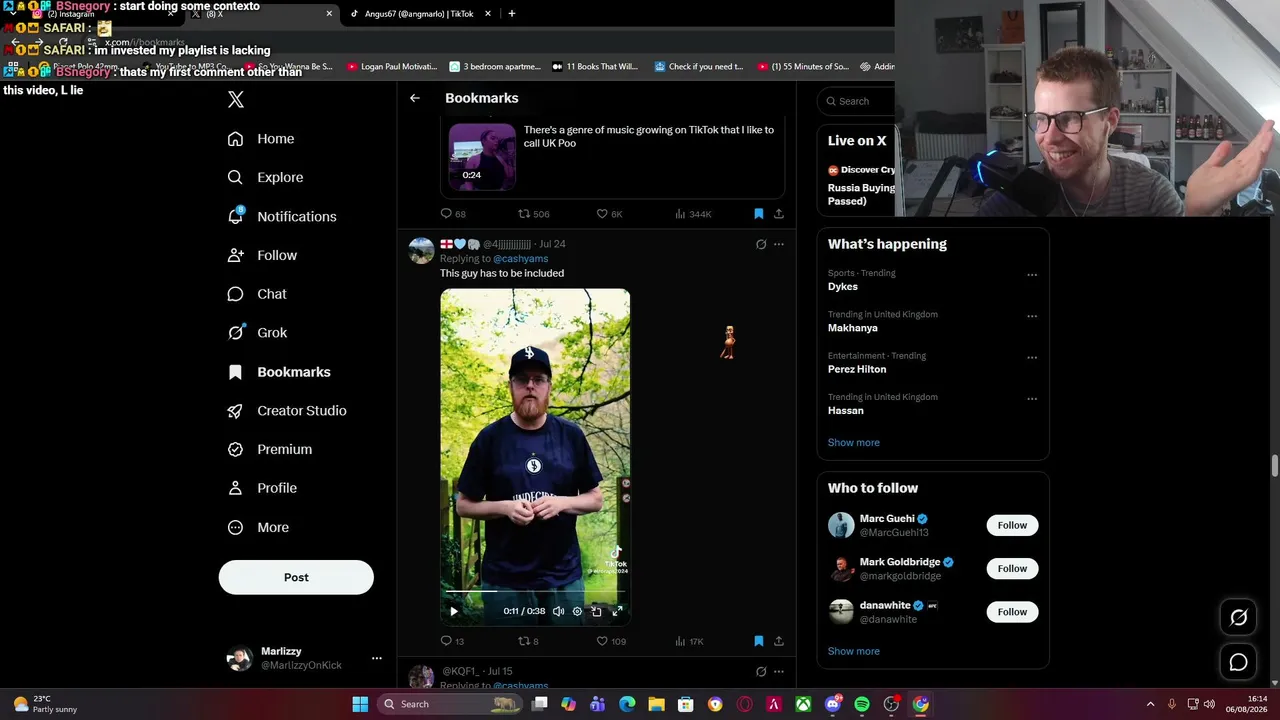Image resolution: width=1280 pixels, height=720 pixels.
Task: Reply to the 'This guy has to be included' post
Action: [x=452, y=641]
